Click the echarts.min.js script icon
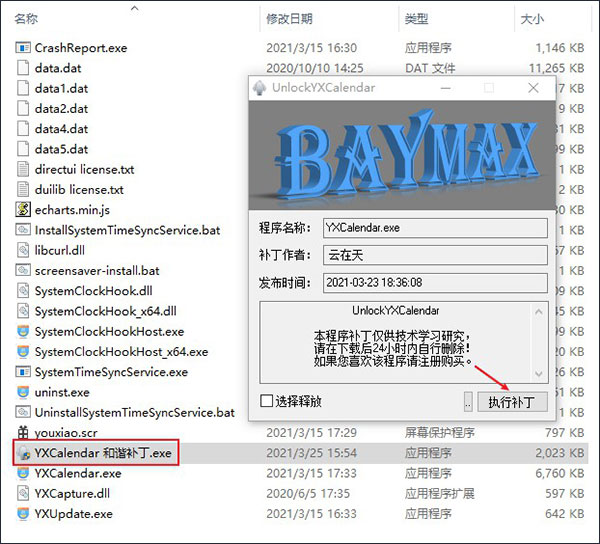Viewport: 600px width, 544px height. pos(23,210)
